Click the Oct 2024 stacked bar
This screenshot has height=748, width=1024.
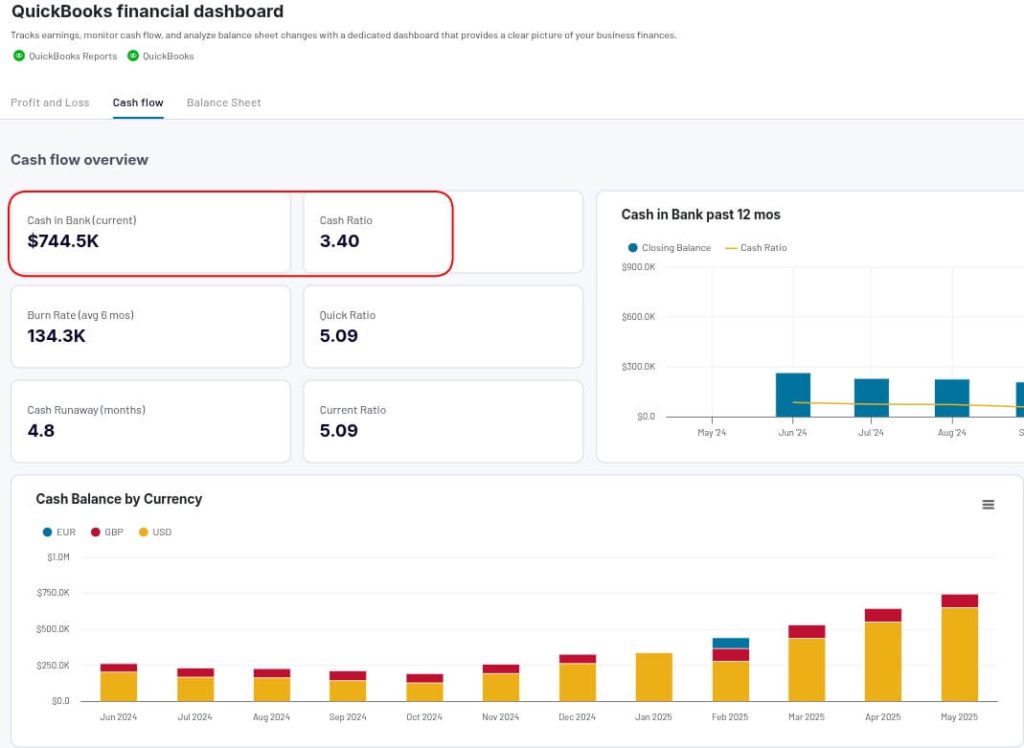click(424, 687)
